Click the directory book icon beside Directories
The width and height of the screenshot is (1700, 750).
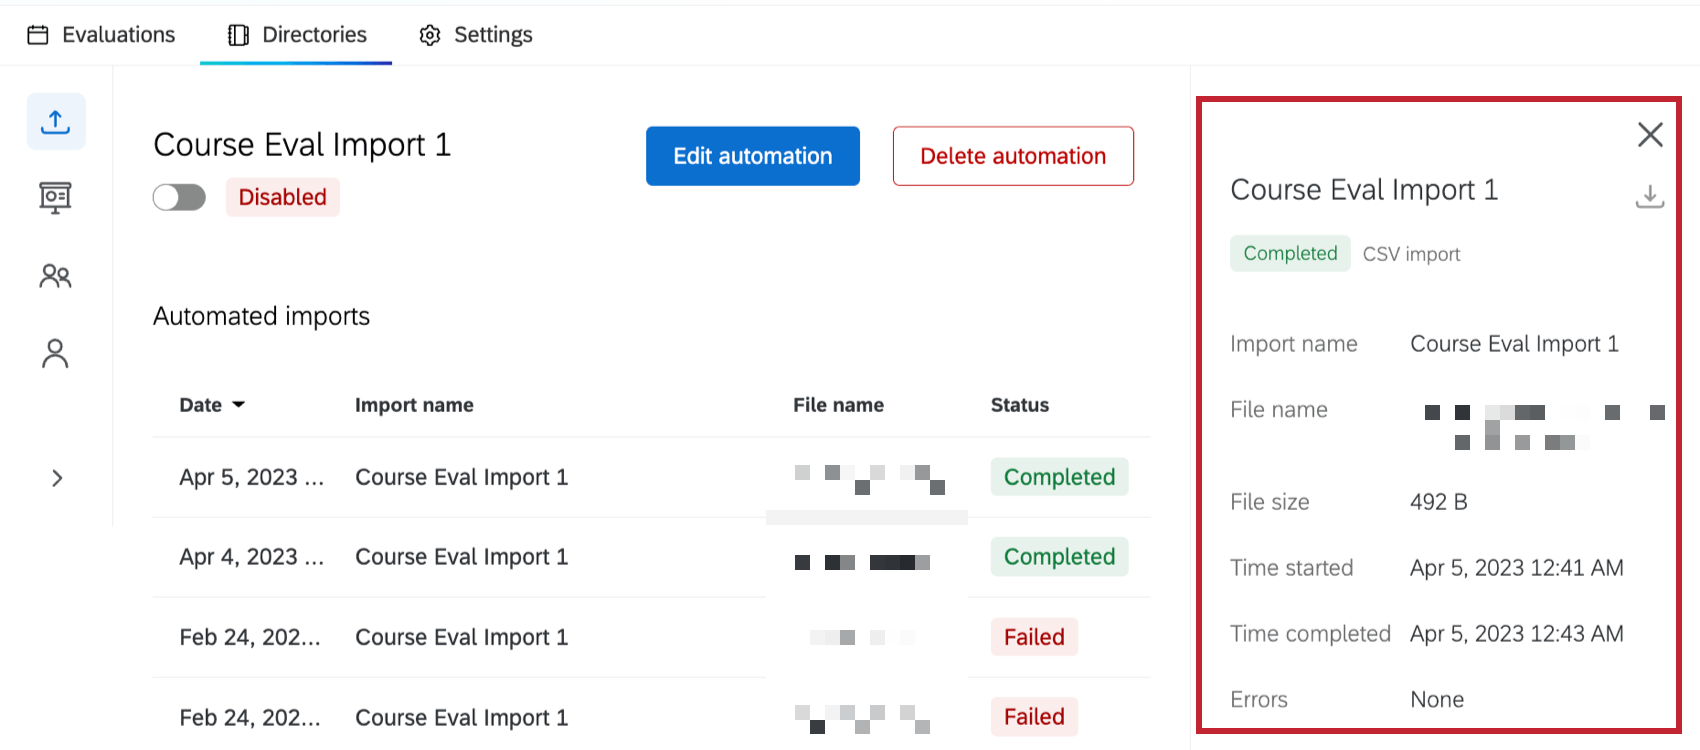coord(236,33)
